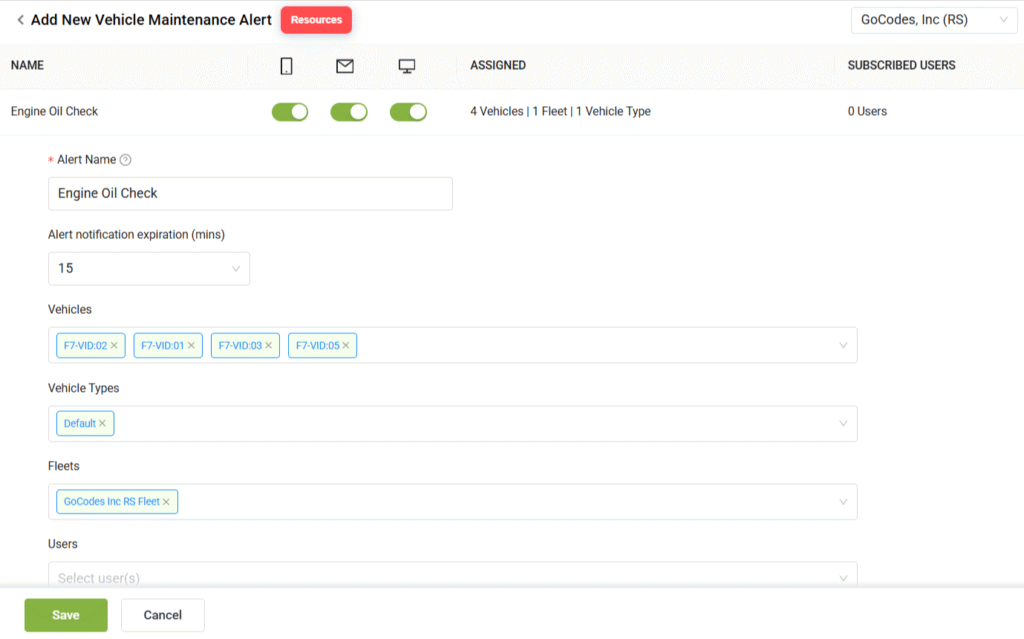1024x639 pixels.
Task: Click the '0 Users' subscribed cell
Action: click(867, 112)
